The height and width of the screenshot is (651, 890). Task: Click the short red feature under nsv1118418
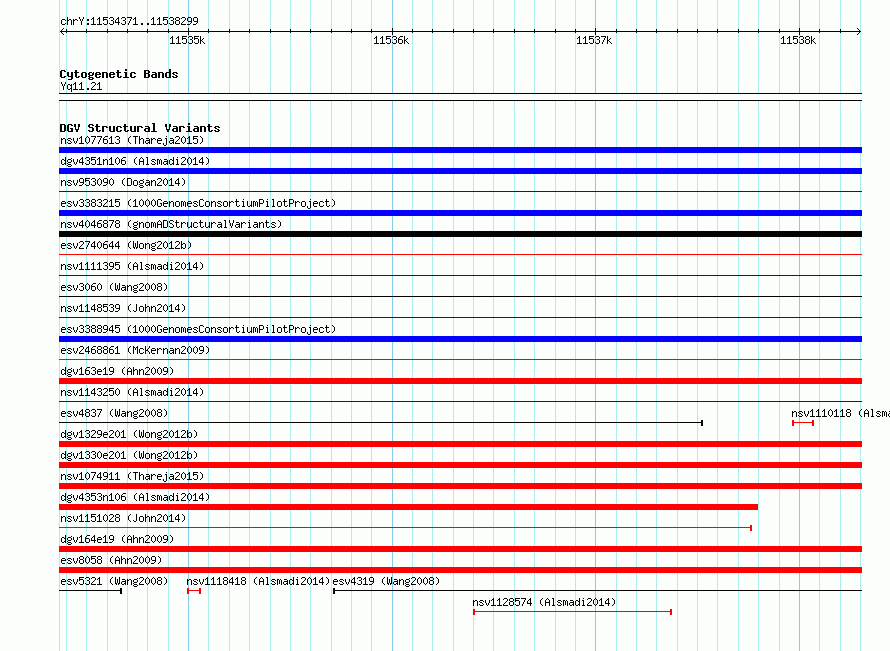tap(194, 591)
